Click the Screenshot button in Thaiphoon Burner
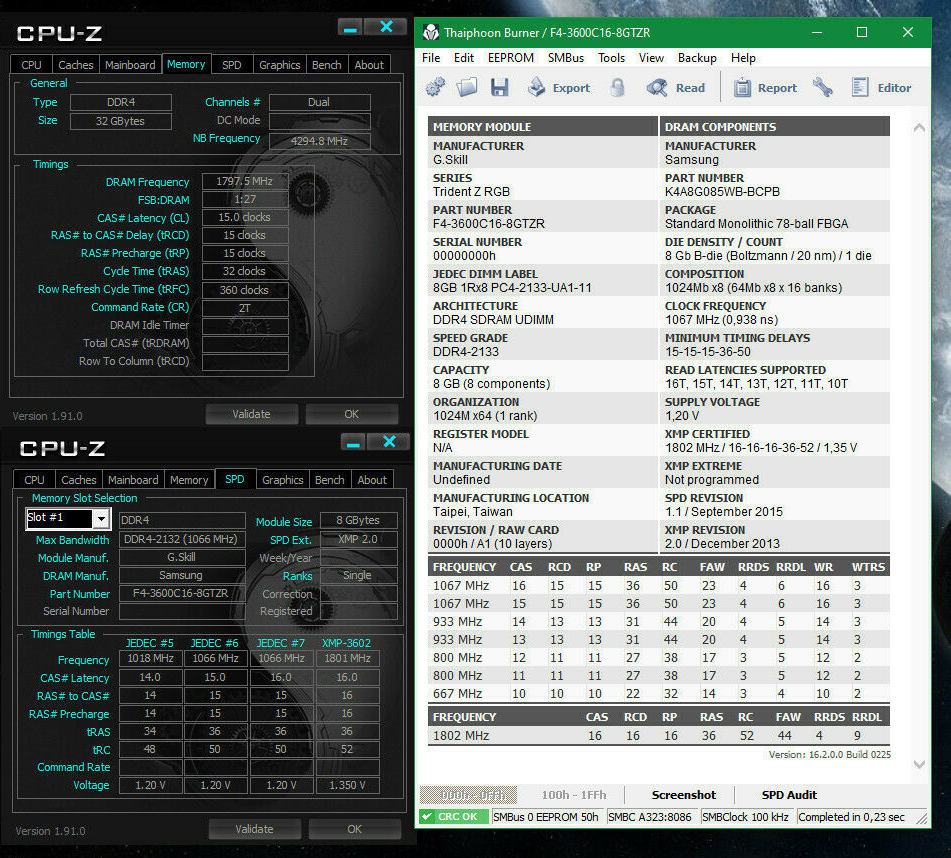The image size is (951, 858). pos(684,794)
